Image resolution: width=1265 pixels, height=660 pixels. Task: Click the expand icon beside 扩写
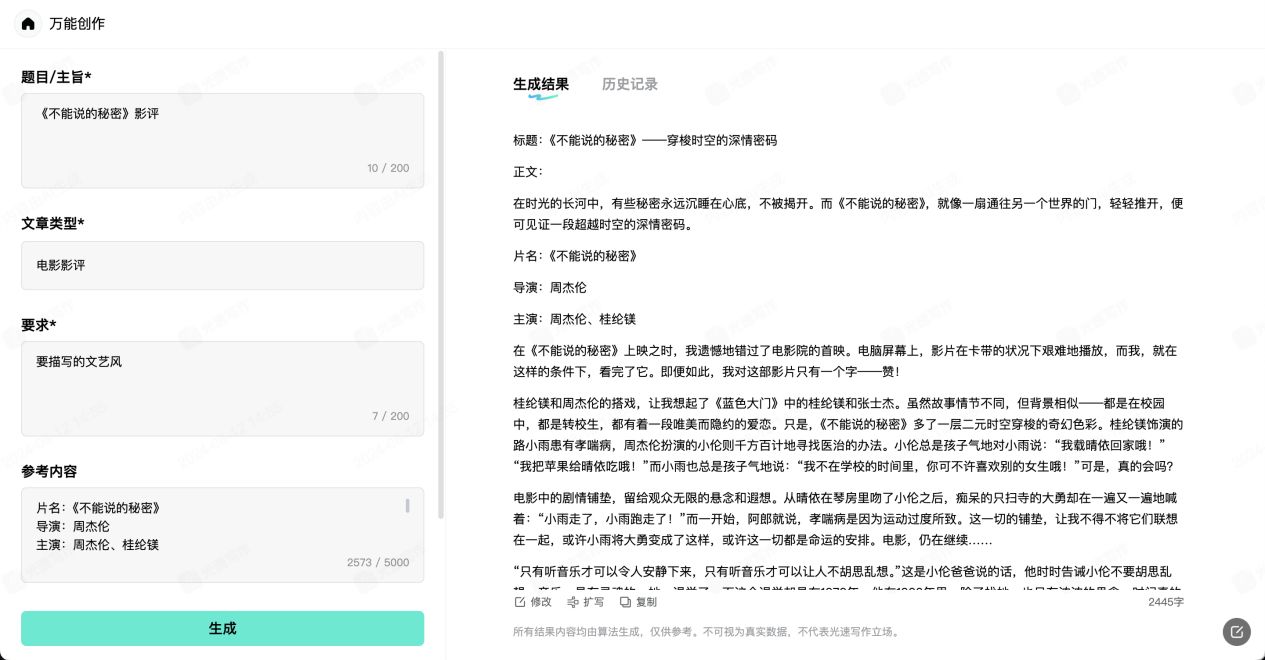pyautogui.click(x=573, y=602)
